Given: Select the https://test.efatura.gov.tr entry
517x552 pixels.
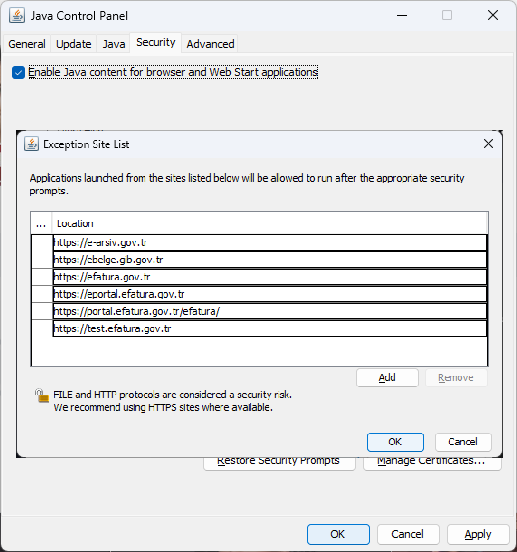Looking at the screenshot, I should tap(270, 328).
